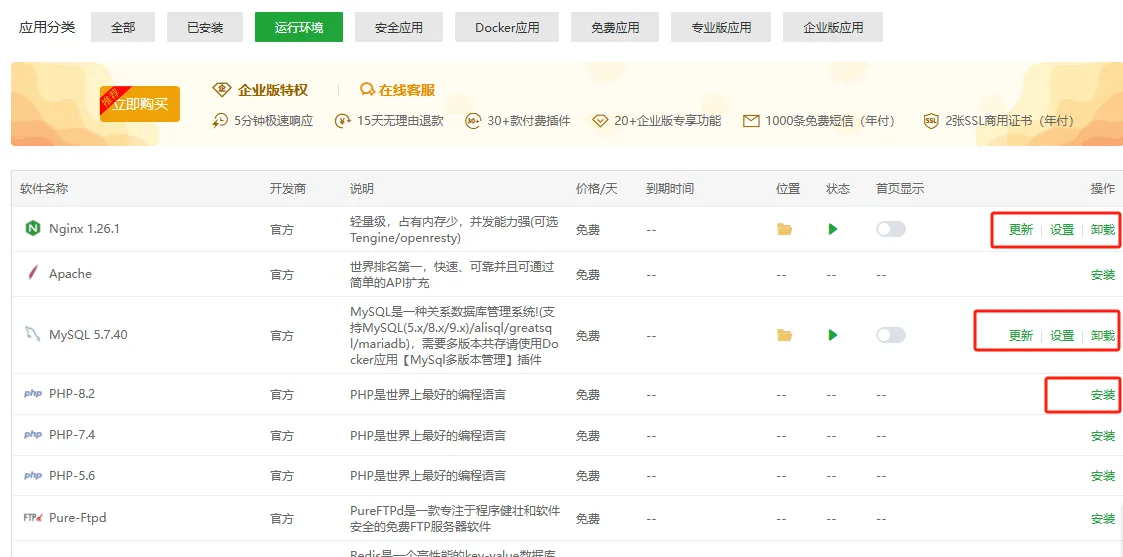Click 更新 for MySQL 5.7.40
Screen dimensions: 1123x557
click(1021, 336)
